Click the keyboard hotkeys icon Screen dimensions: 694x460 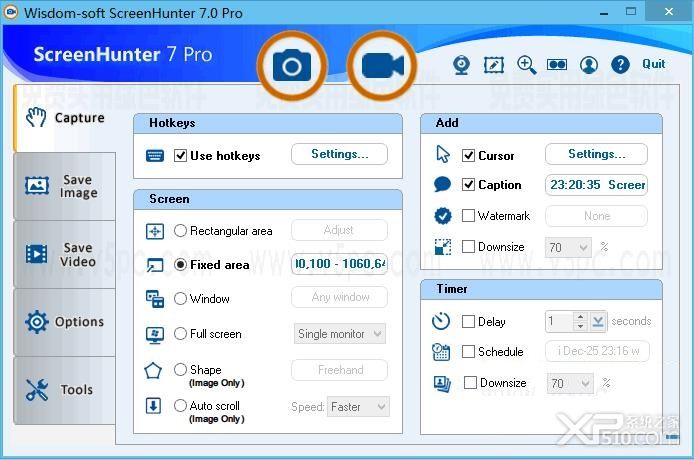click(154, 156)
